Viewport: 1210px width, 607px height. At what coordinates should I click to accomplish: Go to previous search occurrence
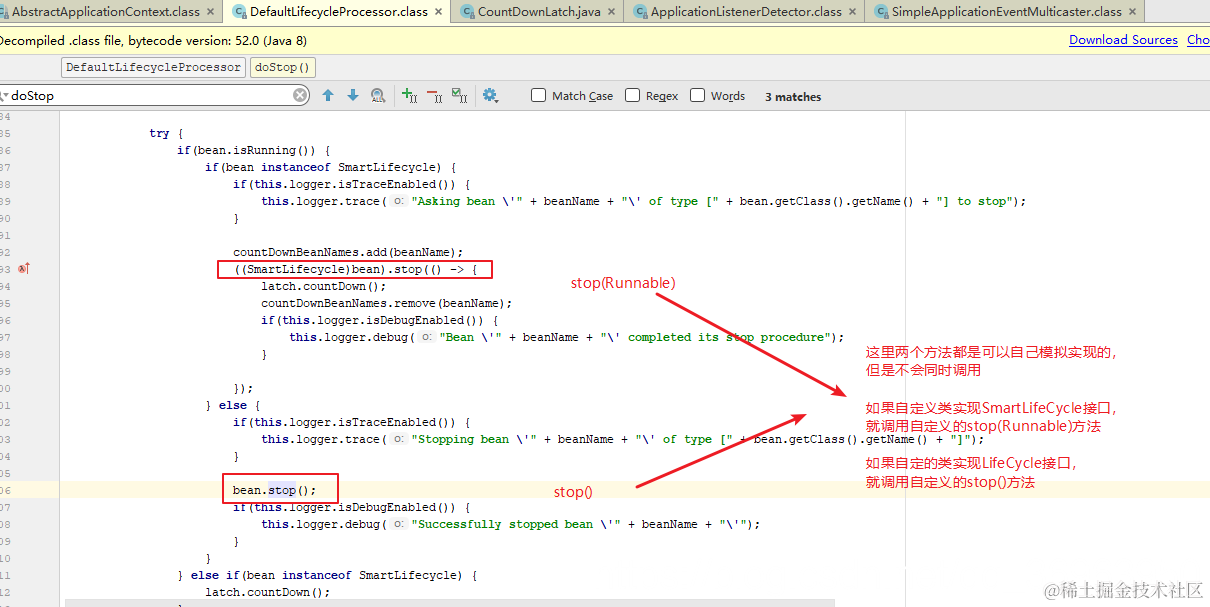coord(328,95)
